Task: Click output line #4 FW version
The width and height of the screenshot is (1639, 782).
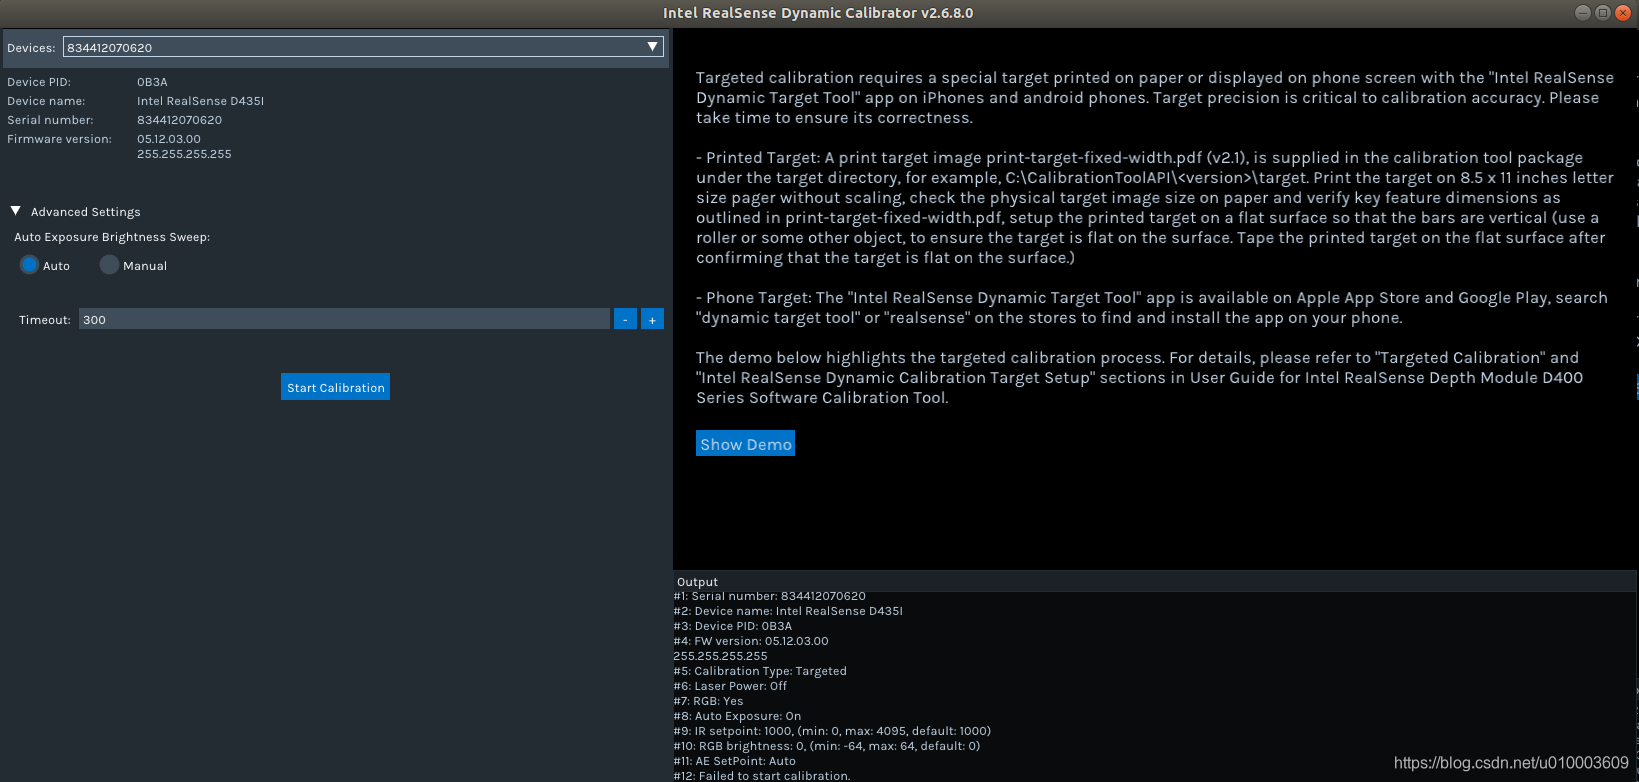Action: (751, 641)
